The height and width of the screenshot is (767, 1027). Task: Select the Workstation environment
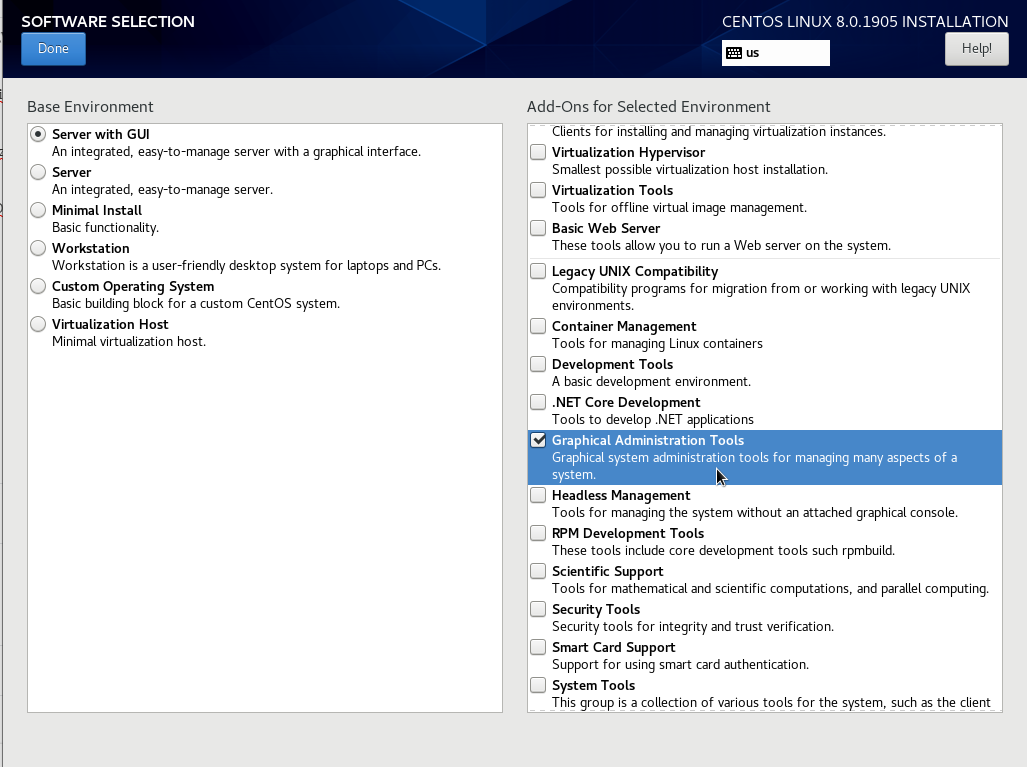point(37,248)
